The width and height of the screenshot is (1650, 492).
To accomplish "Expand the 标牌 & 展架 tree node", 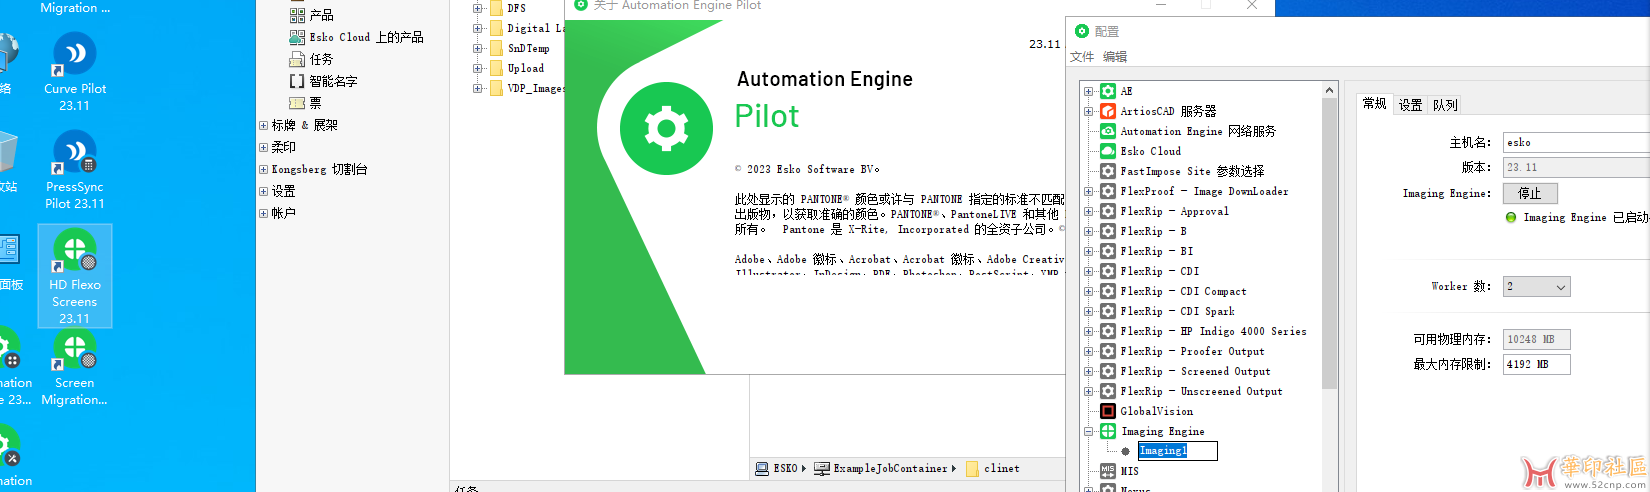I will coord(263,125).
